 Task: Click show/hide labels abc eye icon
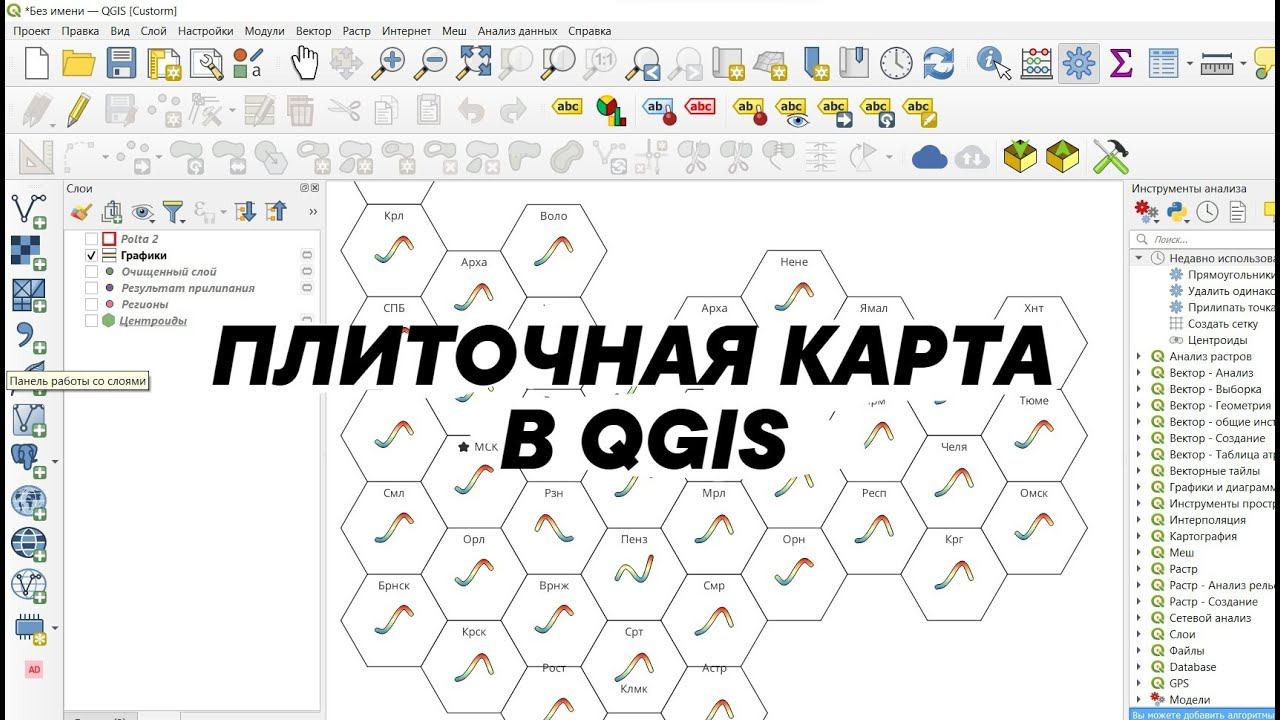(x=792, y=110)
